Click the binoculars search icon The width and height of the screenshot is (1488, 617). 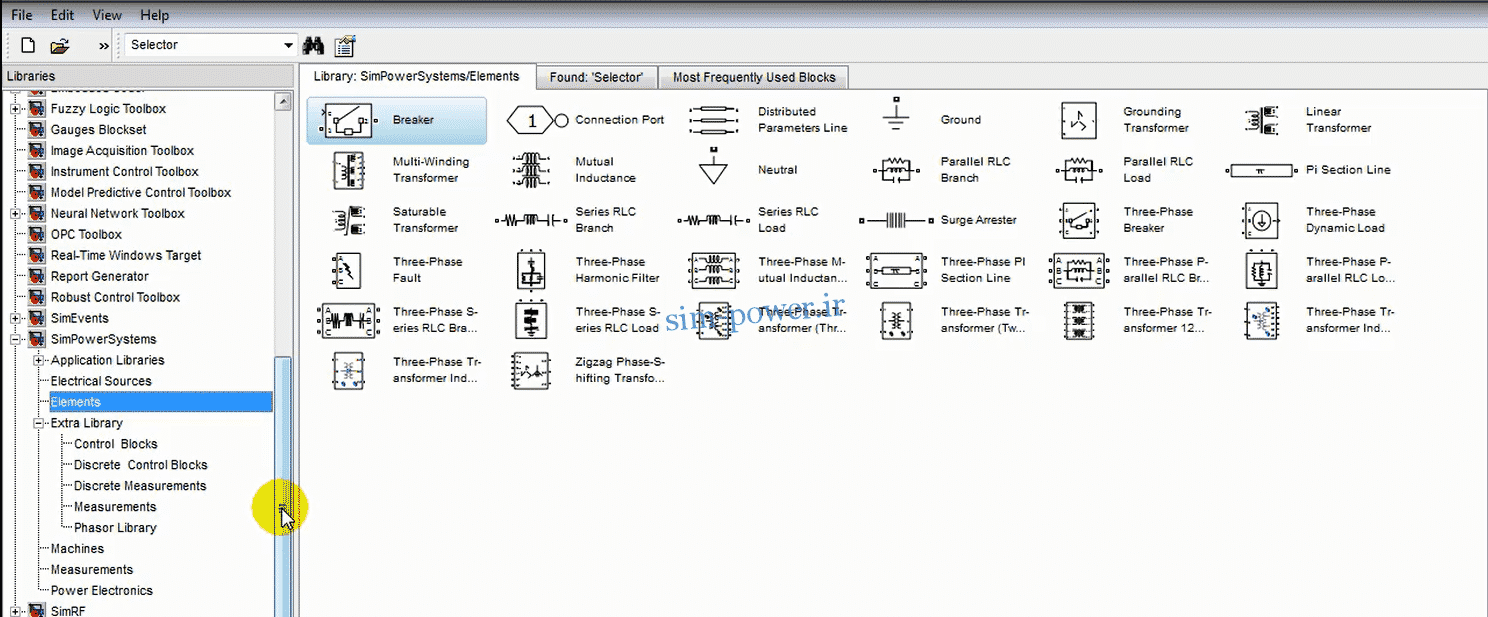click(314, 45)
